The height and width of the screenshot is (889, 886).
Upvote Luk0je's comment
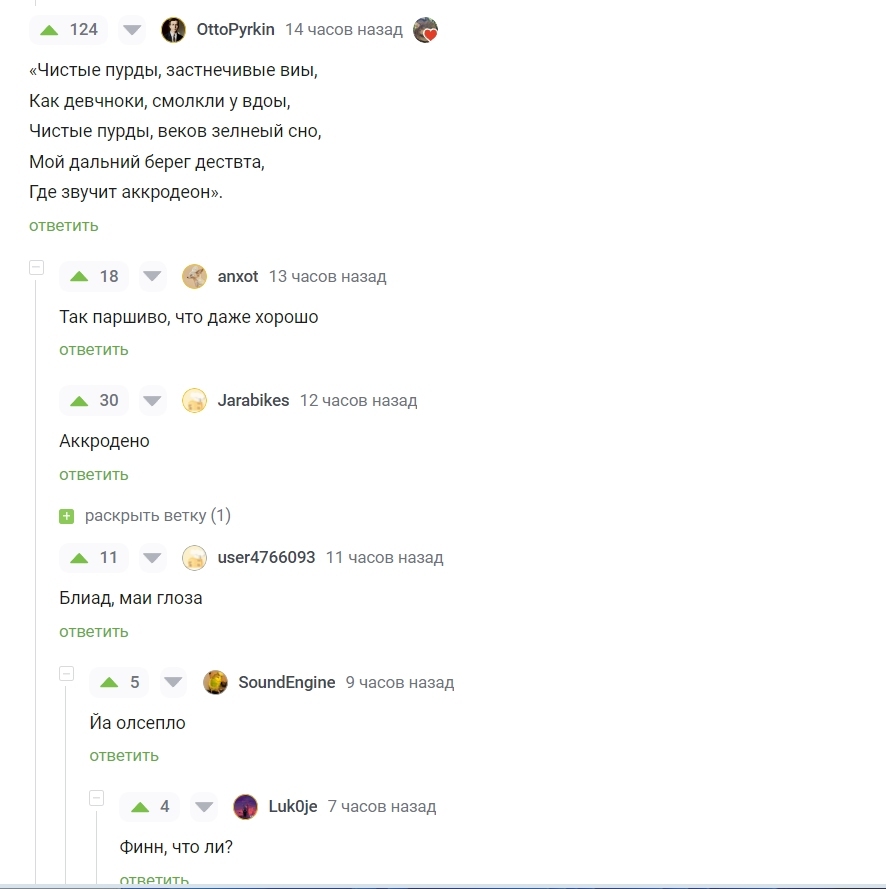tap(139, 807)
